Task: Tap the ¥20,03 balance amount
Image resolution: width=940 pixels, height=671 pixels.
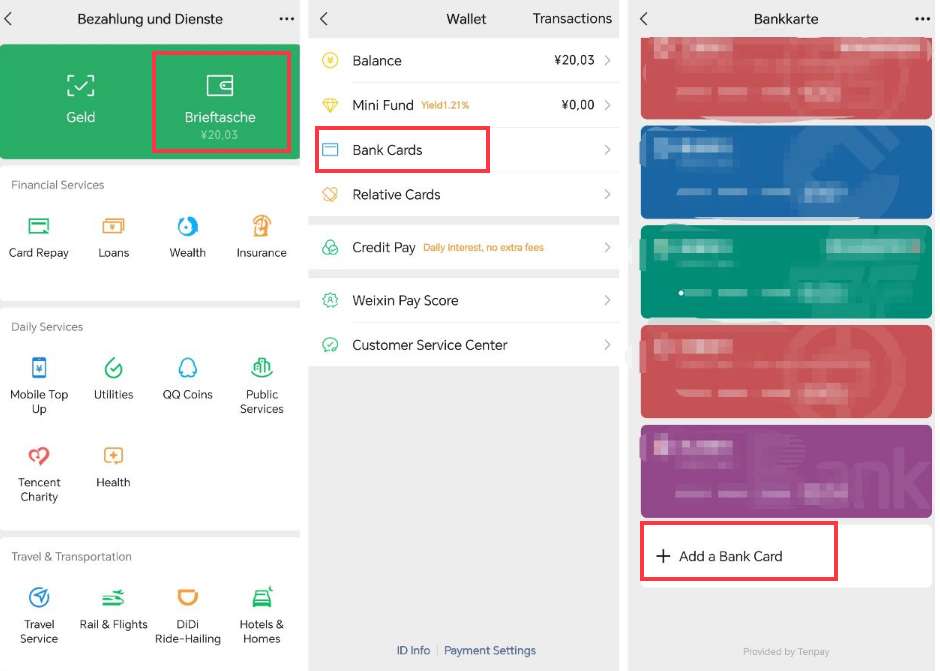Action: coord(574,60)
